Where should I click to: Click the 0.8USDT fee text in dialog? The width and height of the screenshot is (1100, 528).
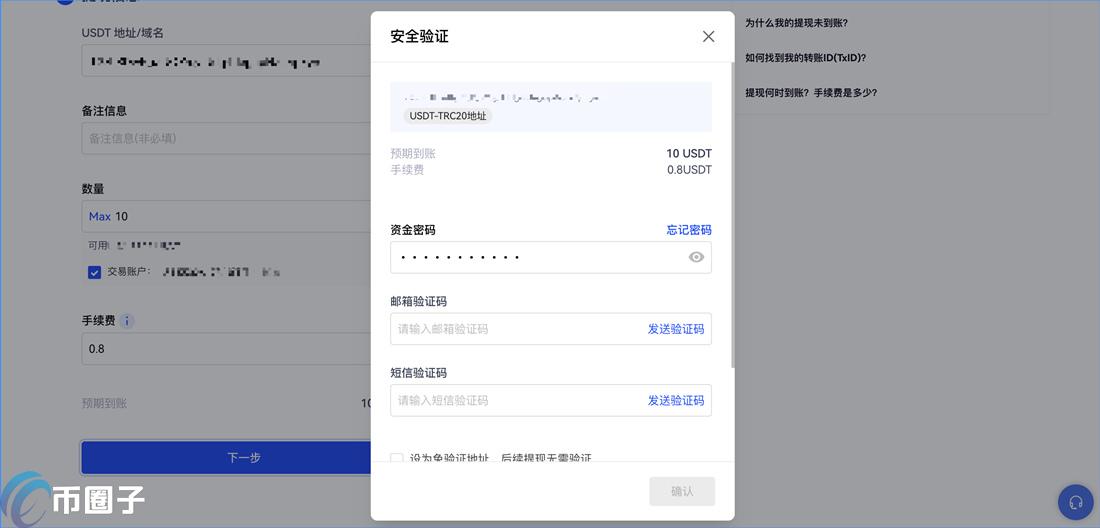point(690,170)
